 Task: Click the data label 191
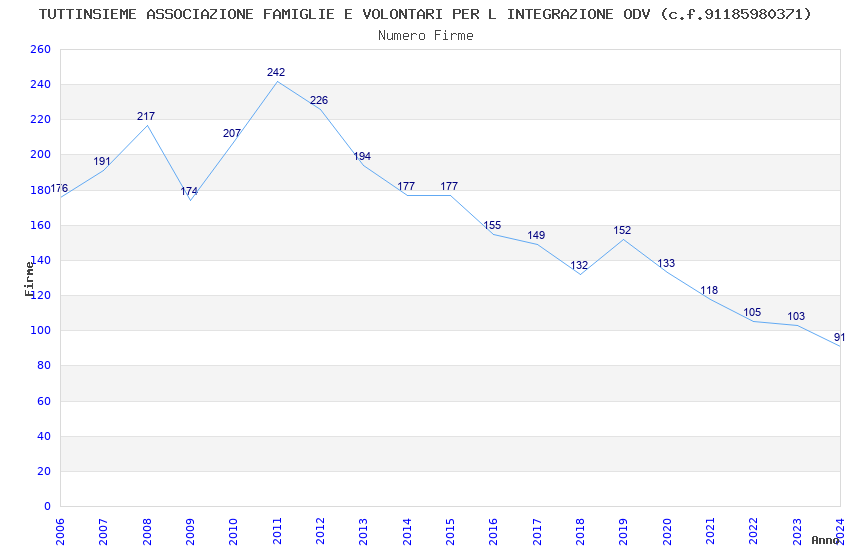(x=102, y=161)
